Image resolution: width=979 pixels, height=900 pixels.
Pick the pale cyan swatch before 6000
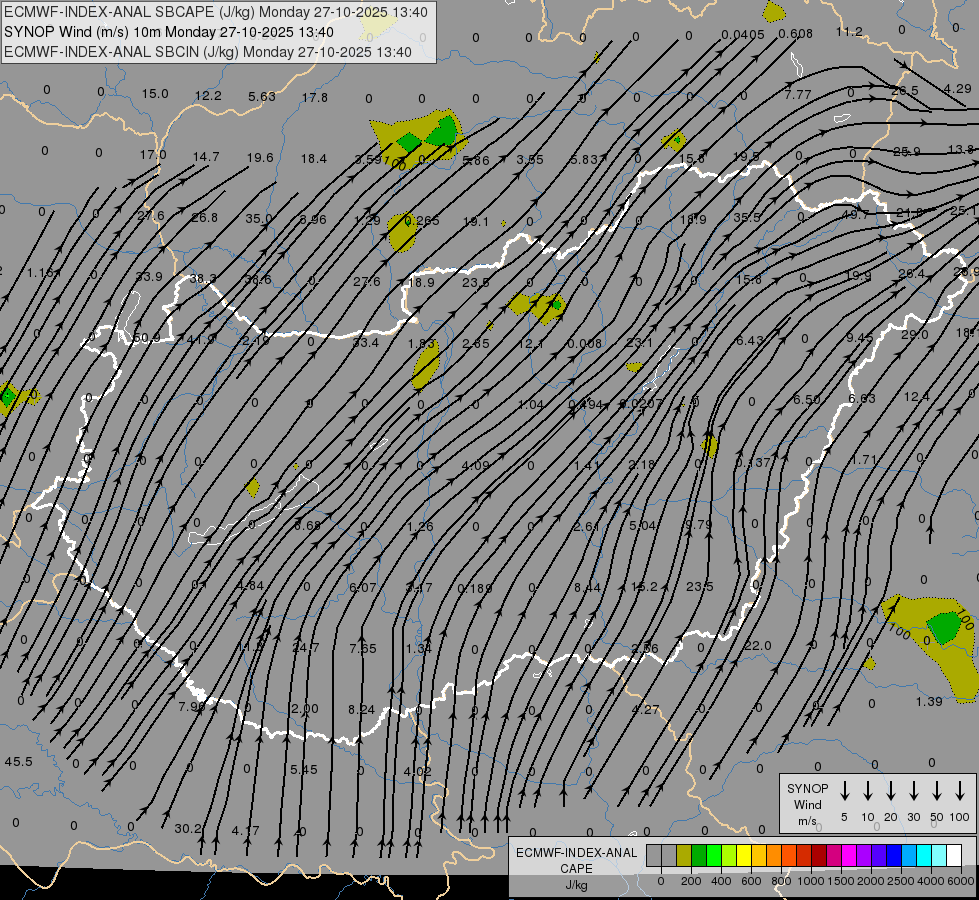pyautogui.click(x=938, y=855)
